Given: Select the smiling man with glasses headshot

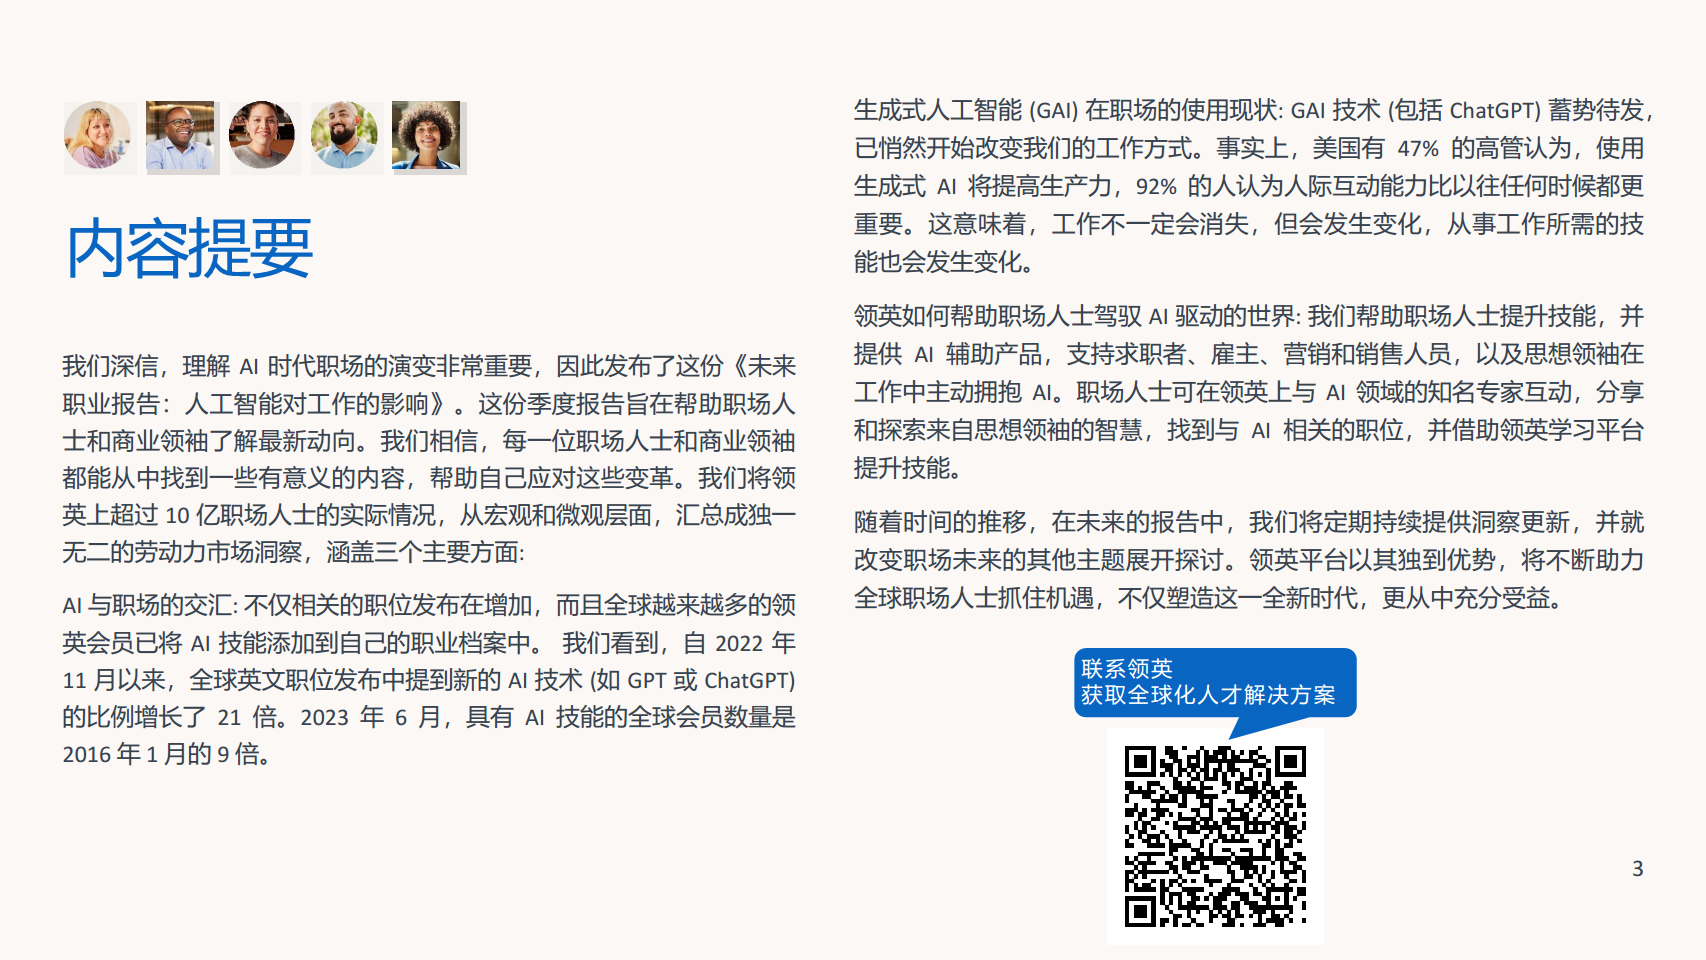Looking at the screenshot, I should (x=181, y=136).
